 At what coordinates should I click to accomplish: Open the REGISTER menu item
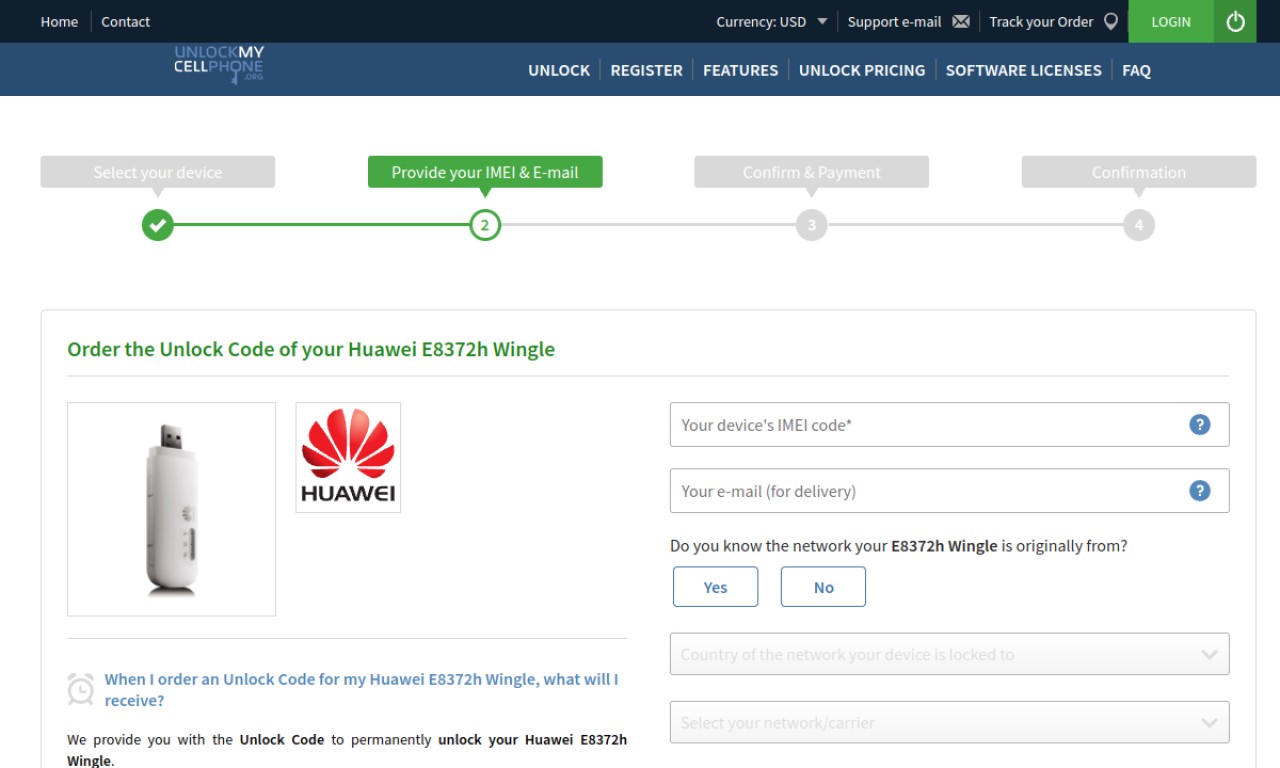coord(646,70)
